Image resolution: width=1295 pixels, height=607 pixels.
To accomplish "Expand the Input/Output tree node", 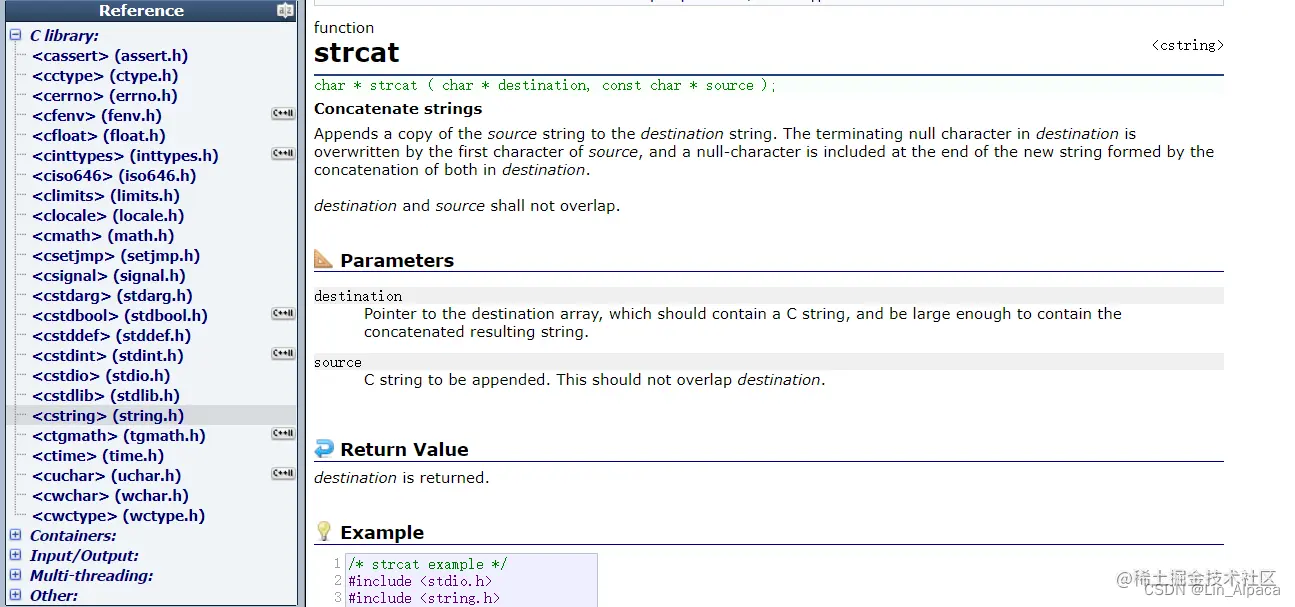I will point(15,555).
